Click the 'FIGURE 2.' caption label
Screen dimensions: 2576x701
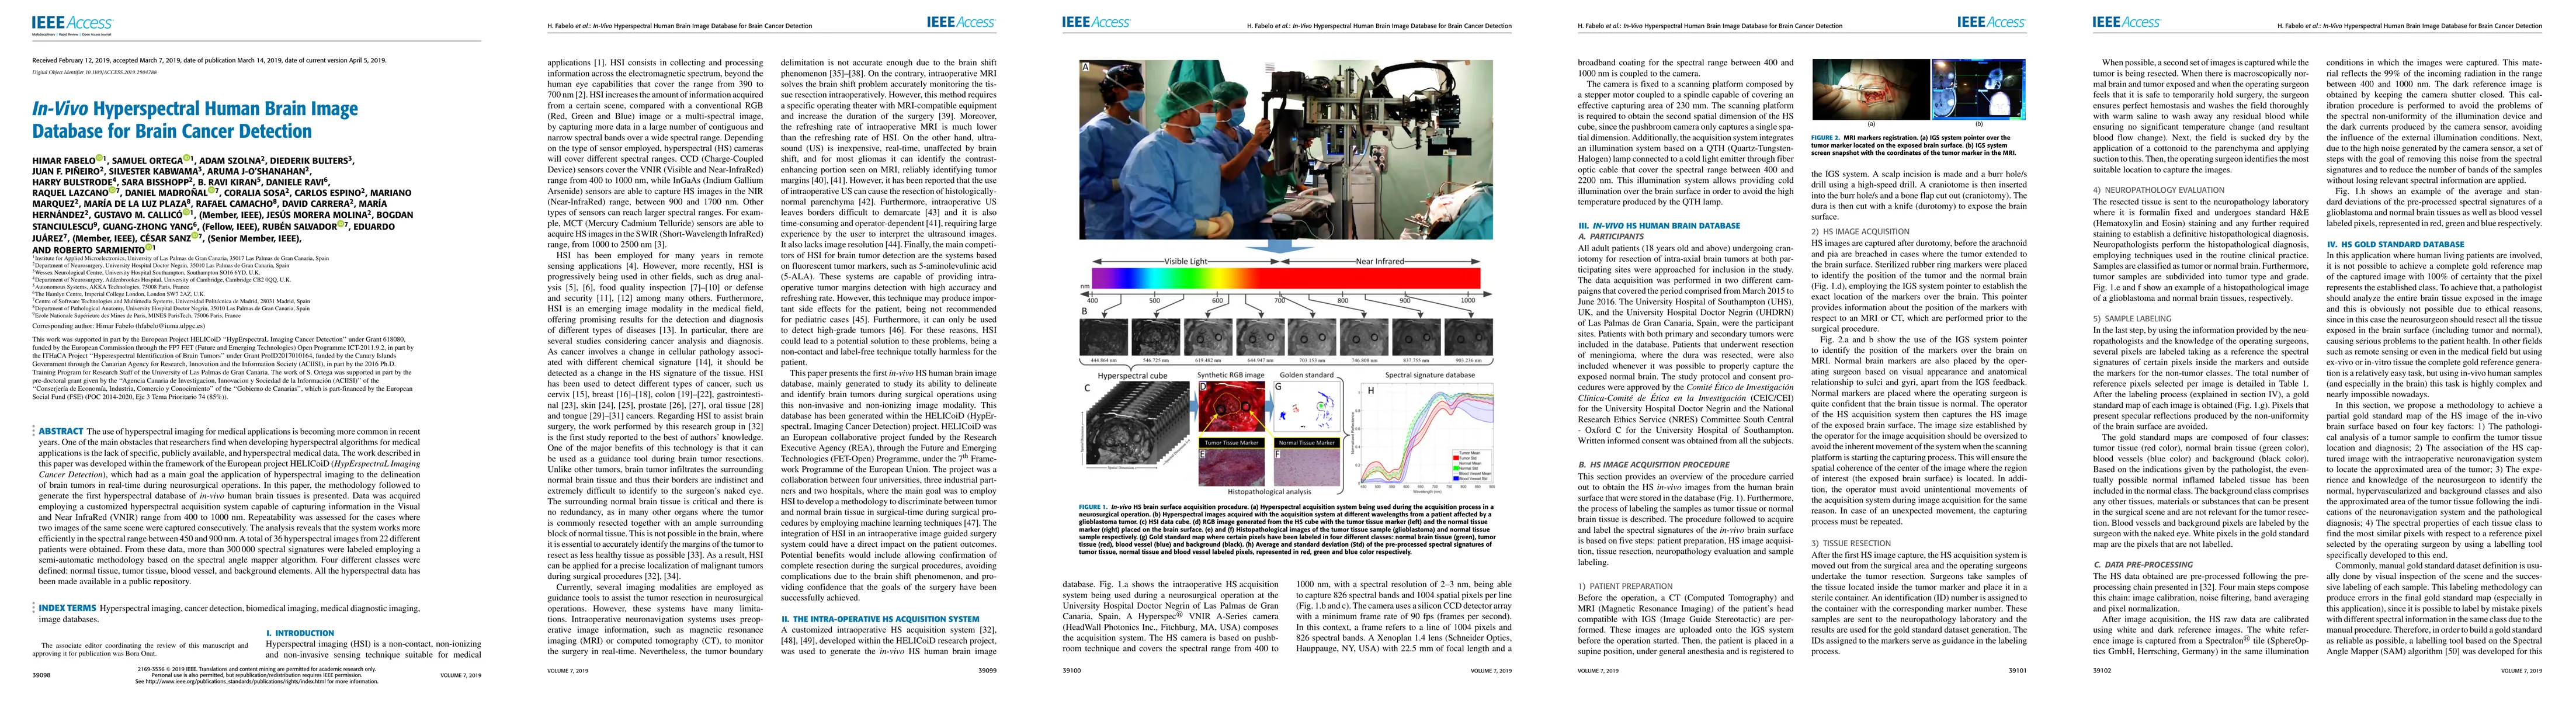pos(1827,138)
